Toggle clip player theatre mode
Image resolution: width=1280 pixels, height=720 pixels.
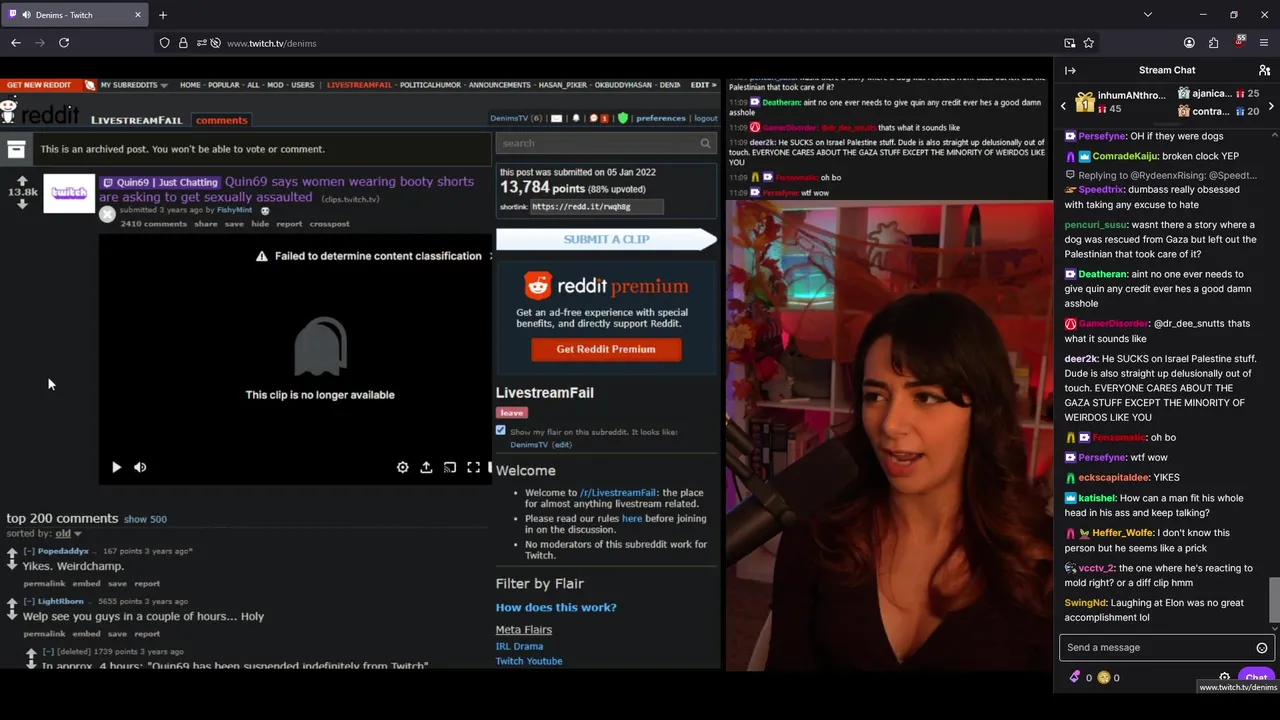(x=450, y=467)
